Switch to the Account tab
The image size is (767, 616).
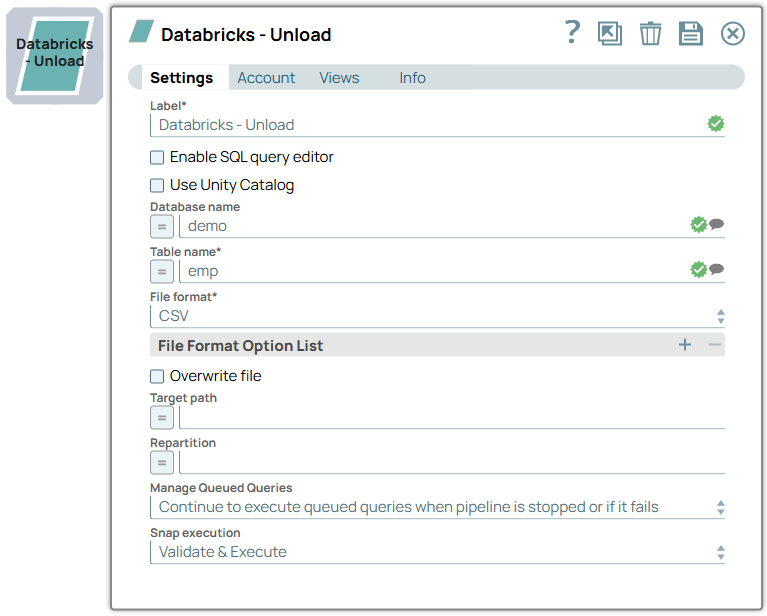pyautogui.click(x=266, y=78)
